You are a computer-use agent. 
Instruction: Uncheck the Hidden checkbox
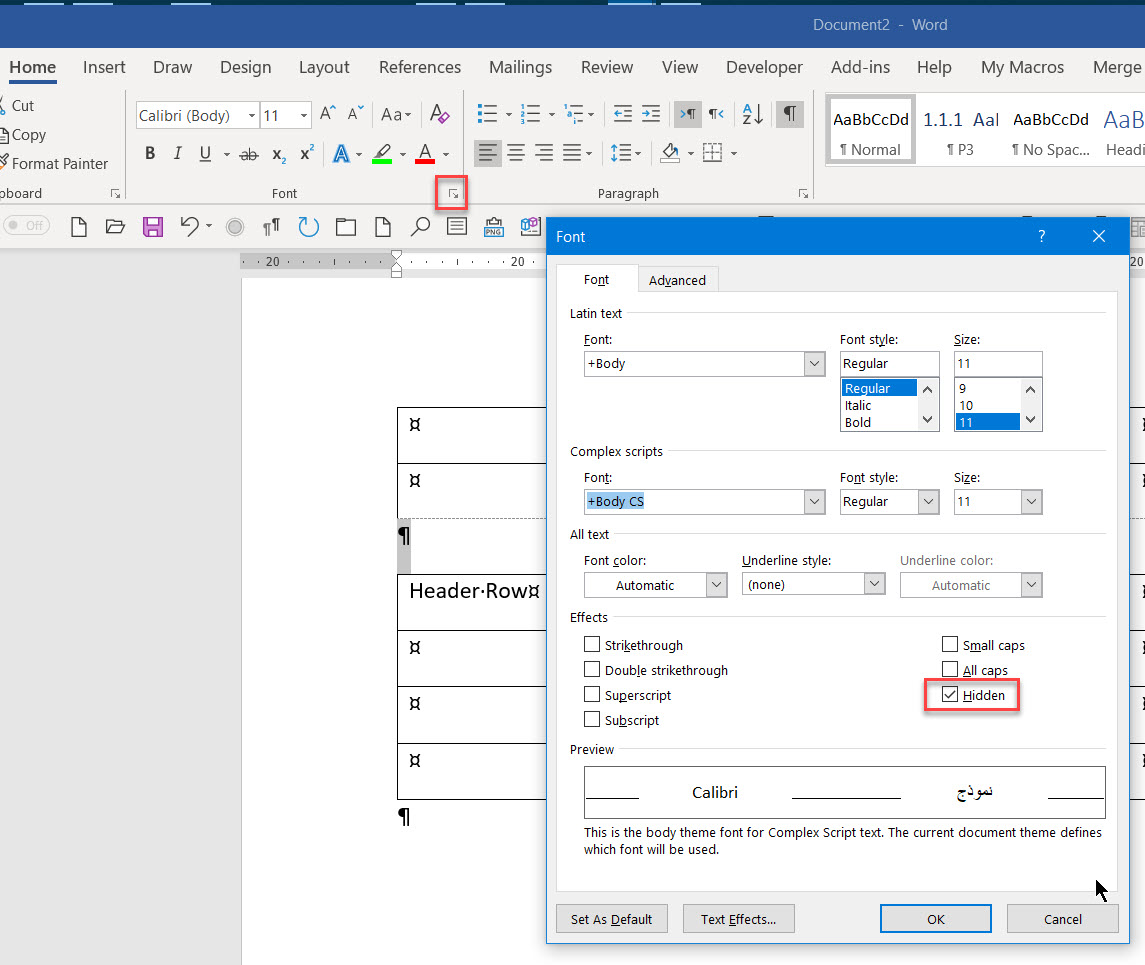(x=950, y=695)
